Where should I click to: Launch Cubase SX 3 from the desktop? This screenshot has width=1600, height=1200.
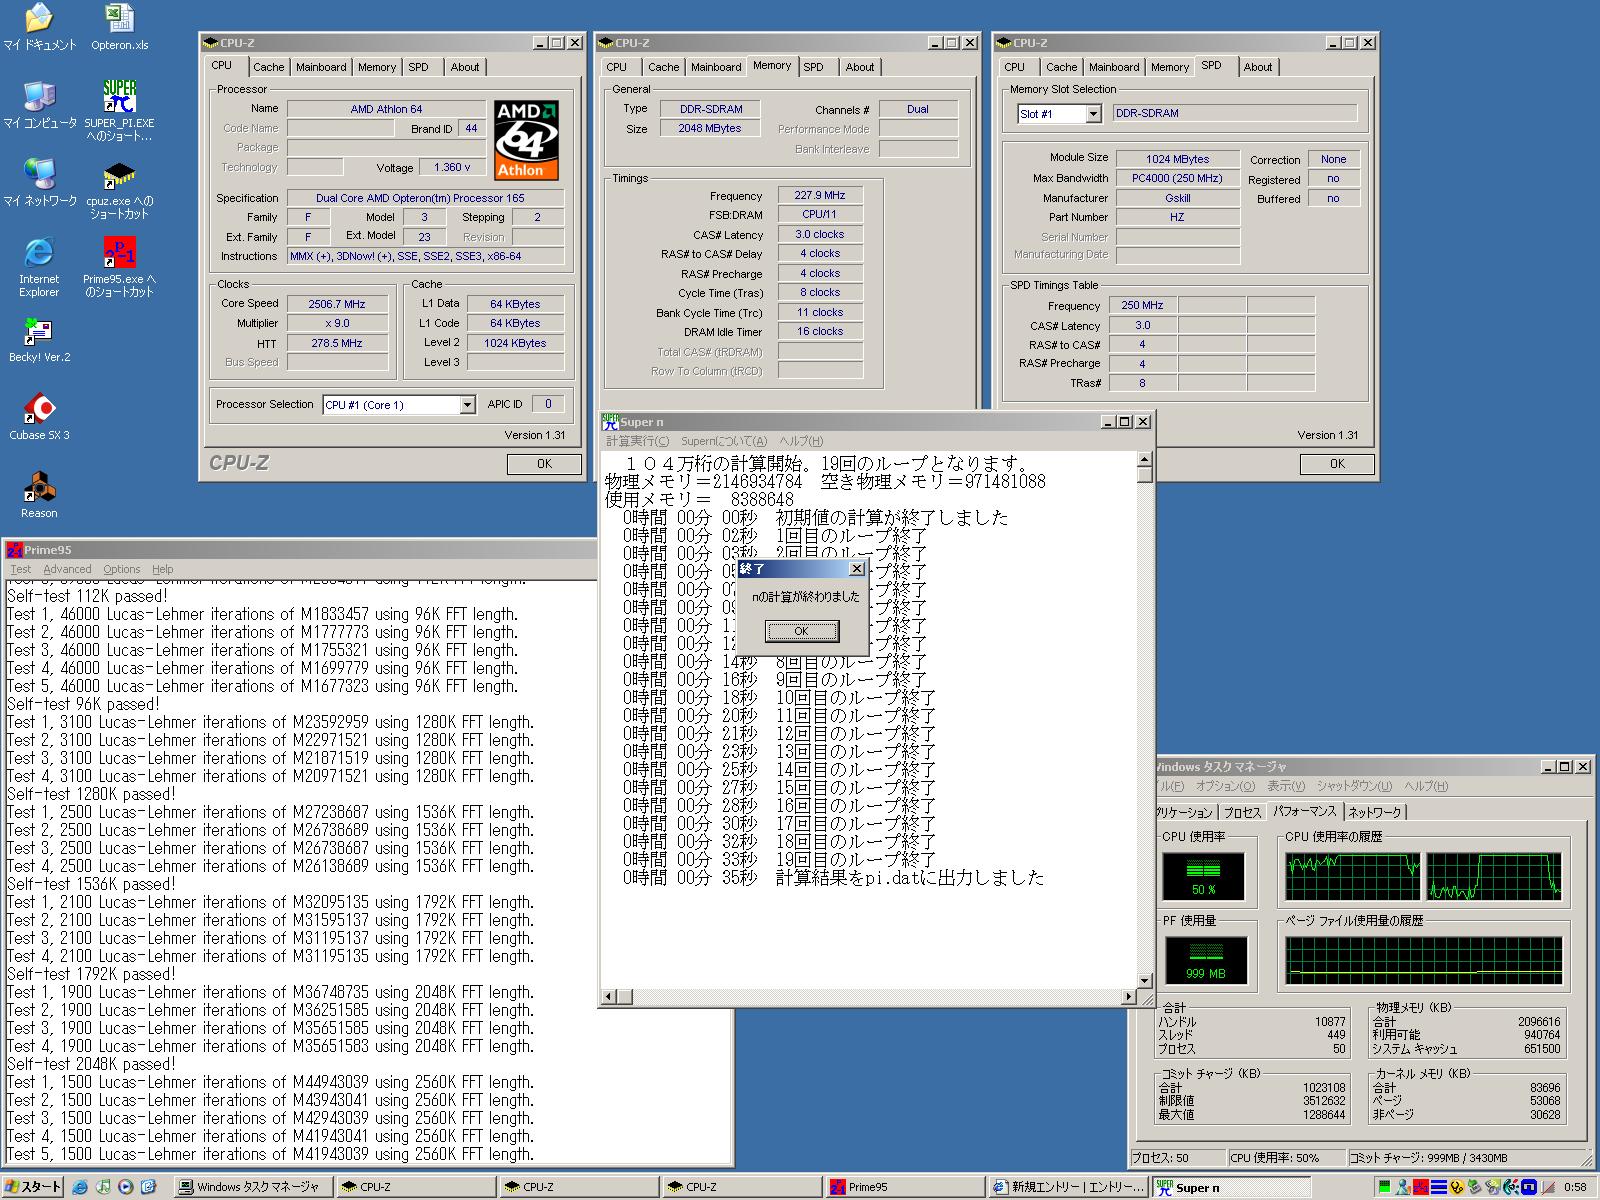pyautogui.click(x=39, y=417)
